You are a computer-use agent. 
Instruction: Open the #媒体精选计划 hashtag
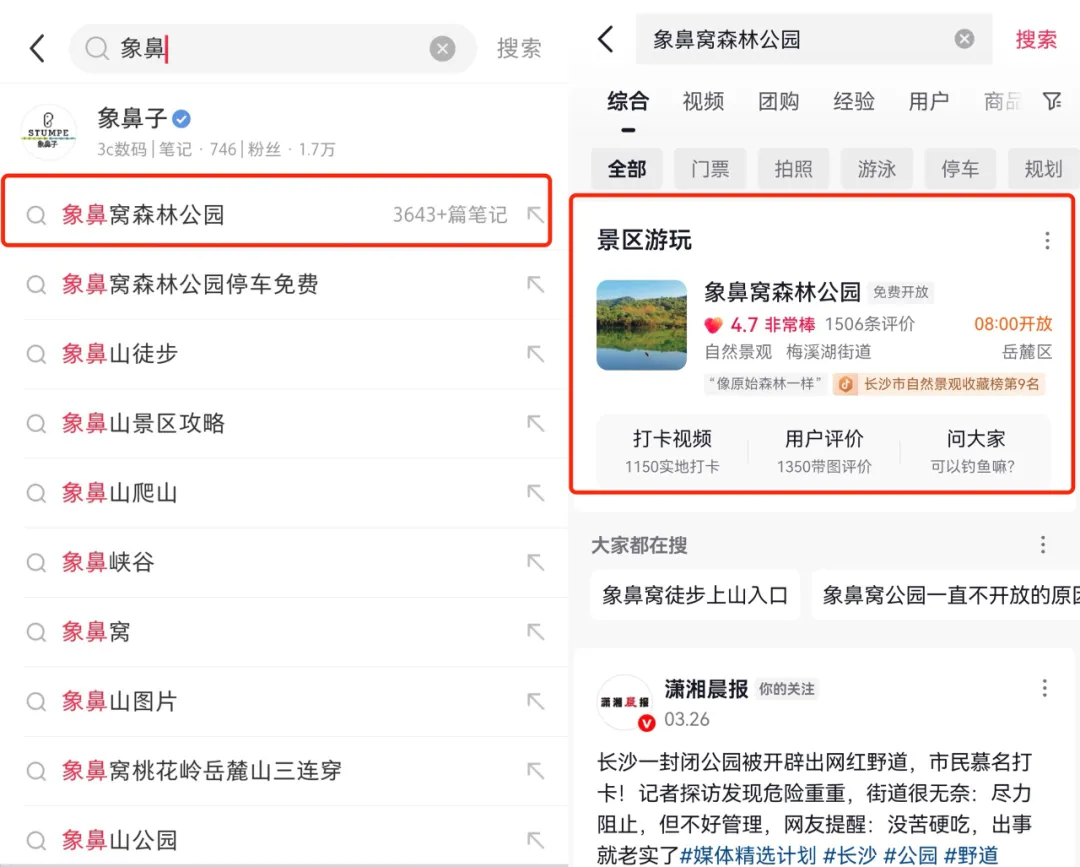748,855
